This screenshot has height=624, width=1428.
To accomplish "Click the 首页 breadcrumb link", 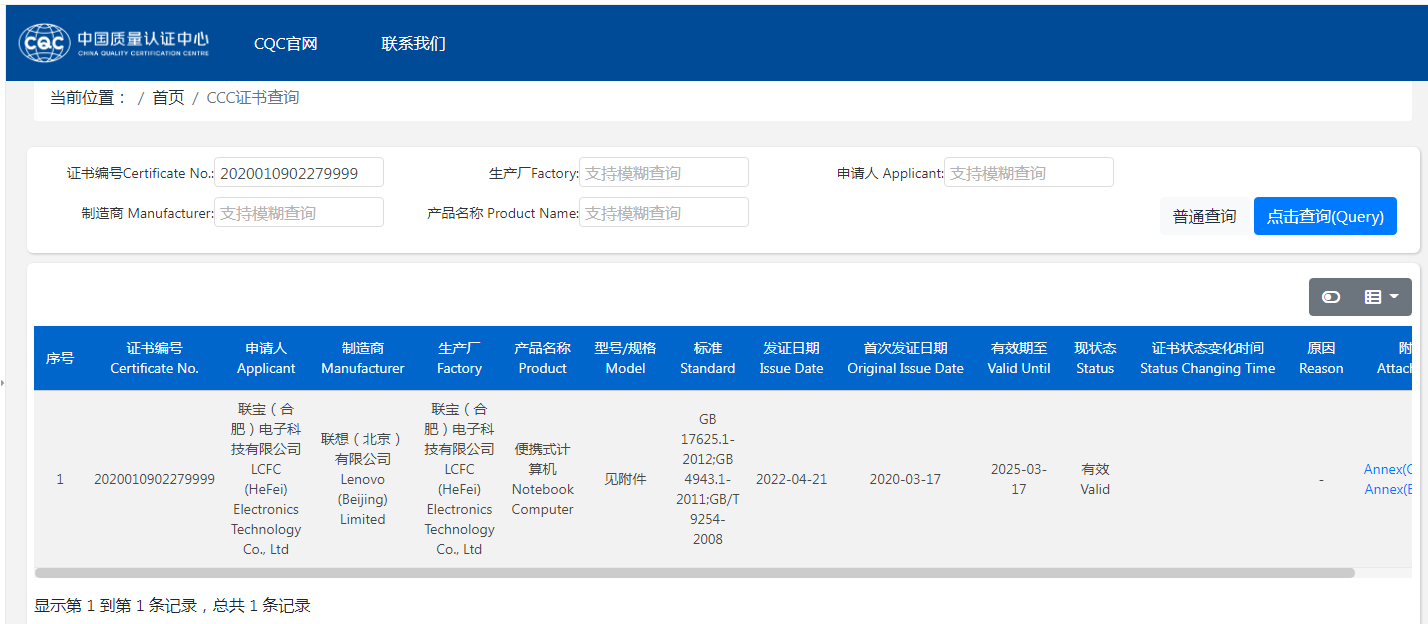I will pos(168,98).
